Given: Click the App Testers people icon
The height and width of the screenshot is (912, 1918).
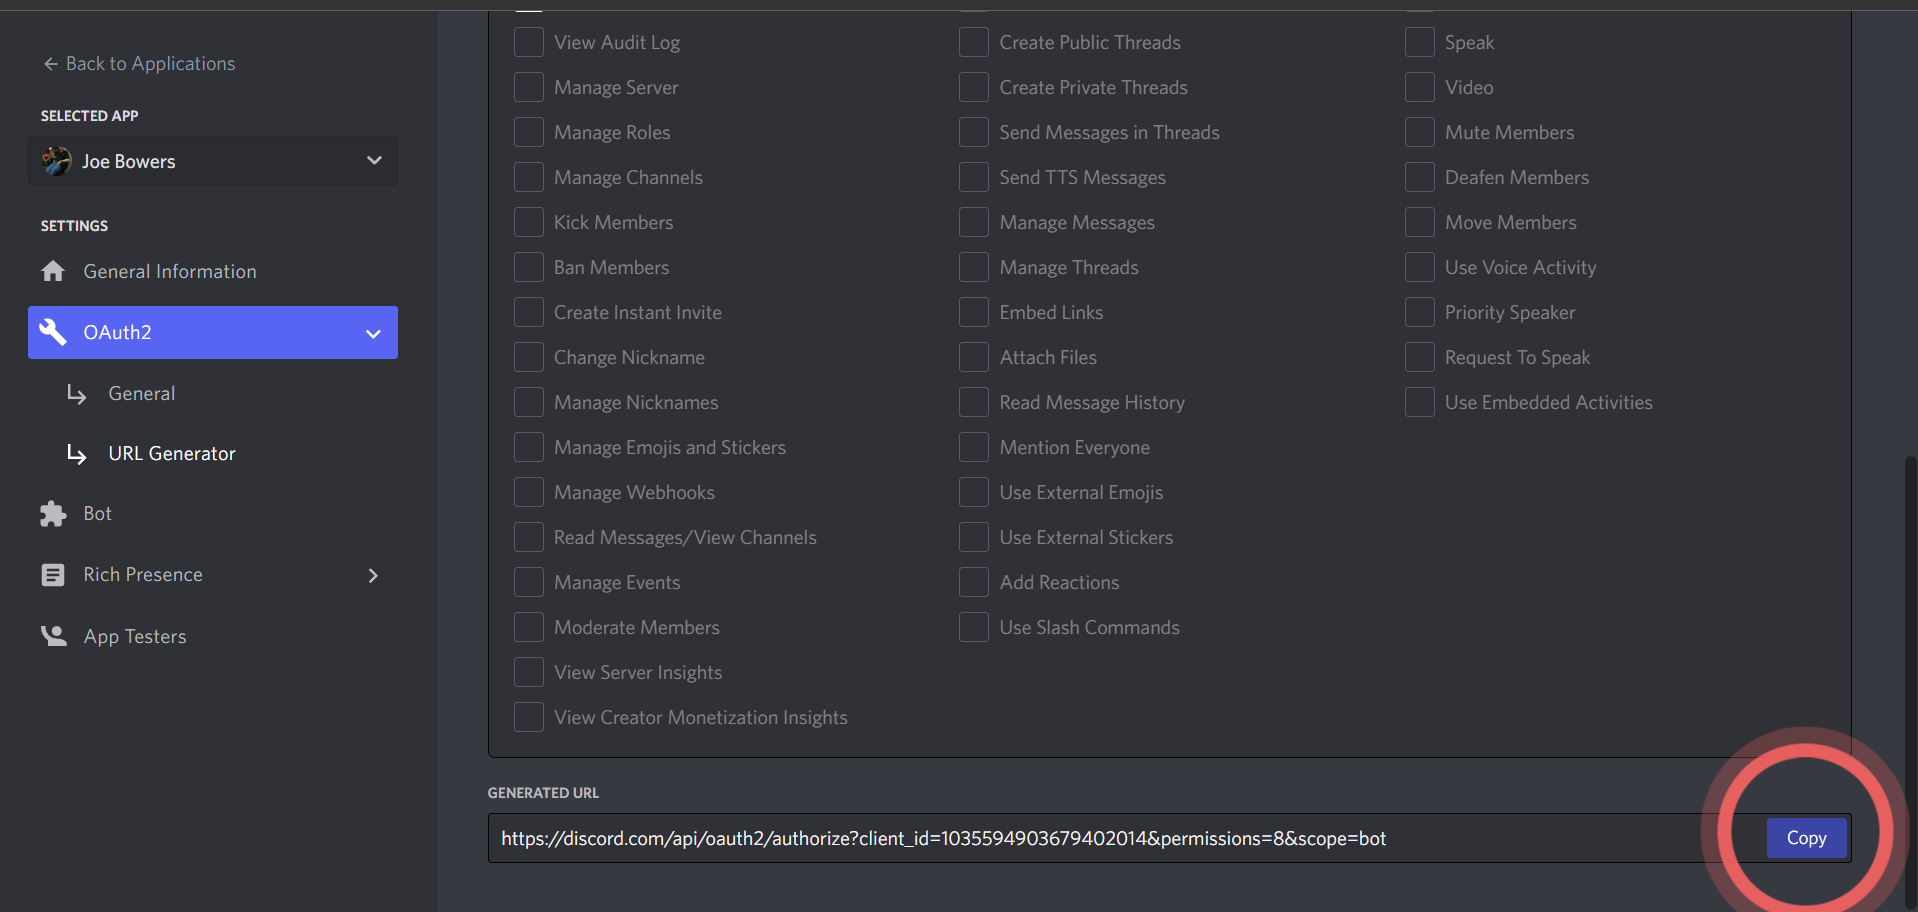Looking at the screenshot, I should [53, 636].
